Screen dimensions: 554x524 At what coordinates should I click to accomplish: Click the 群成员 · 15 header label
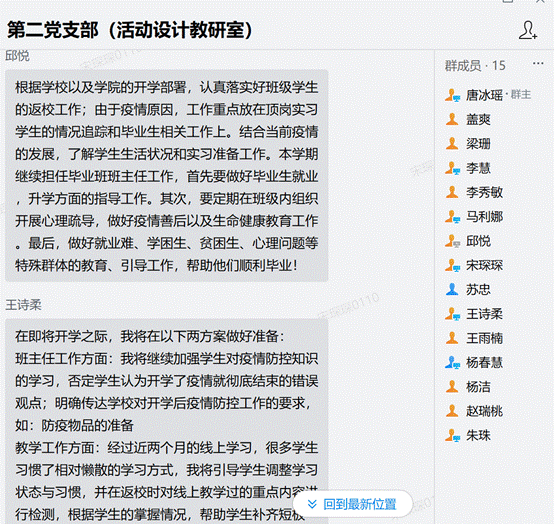[475, 66]
